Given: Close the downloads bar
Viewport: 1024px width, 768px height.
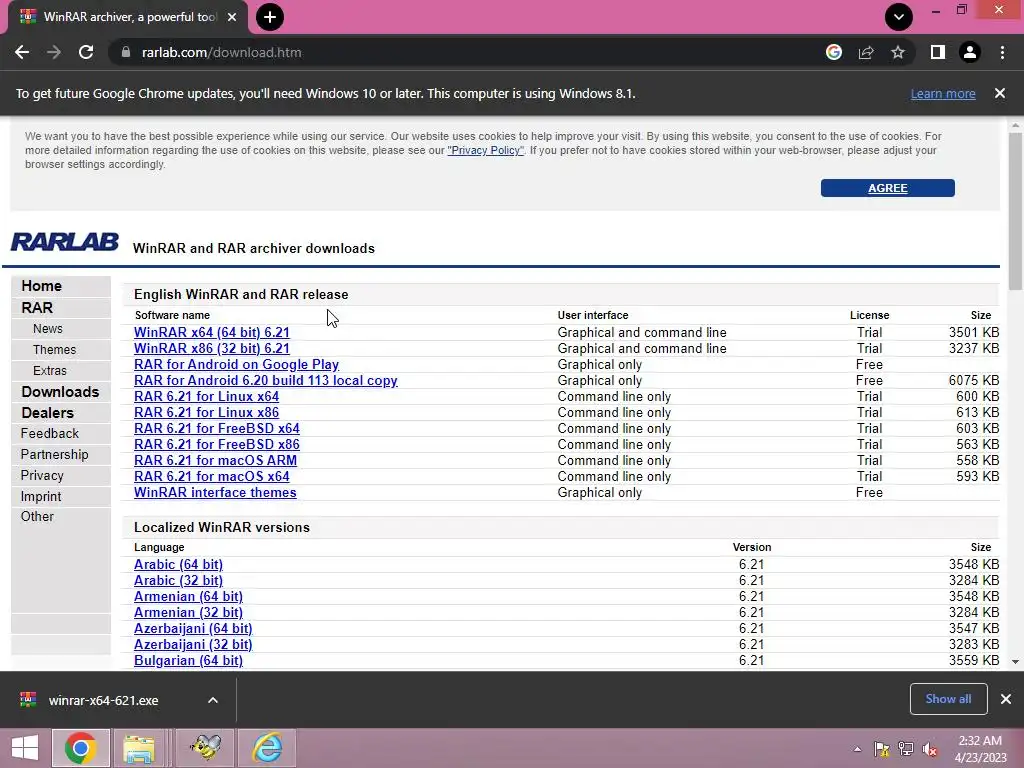Looking at the screenshot, I should (1006, 699).
